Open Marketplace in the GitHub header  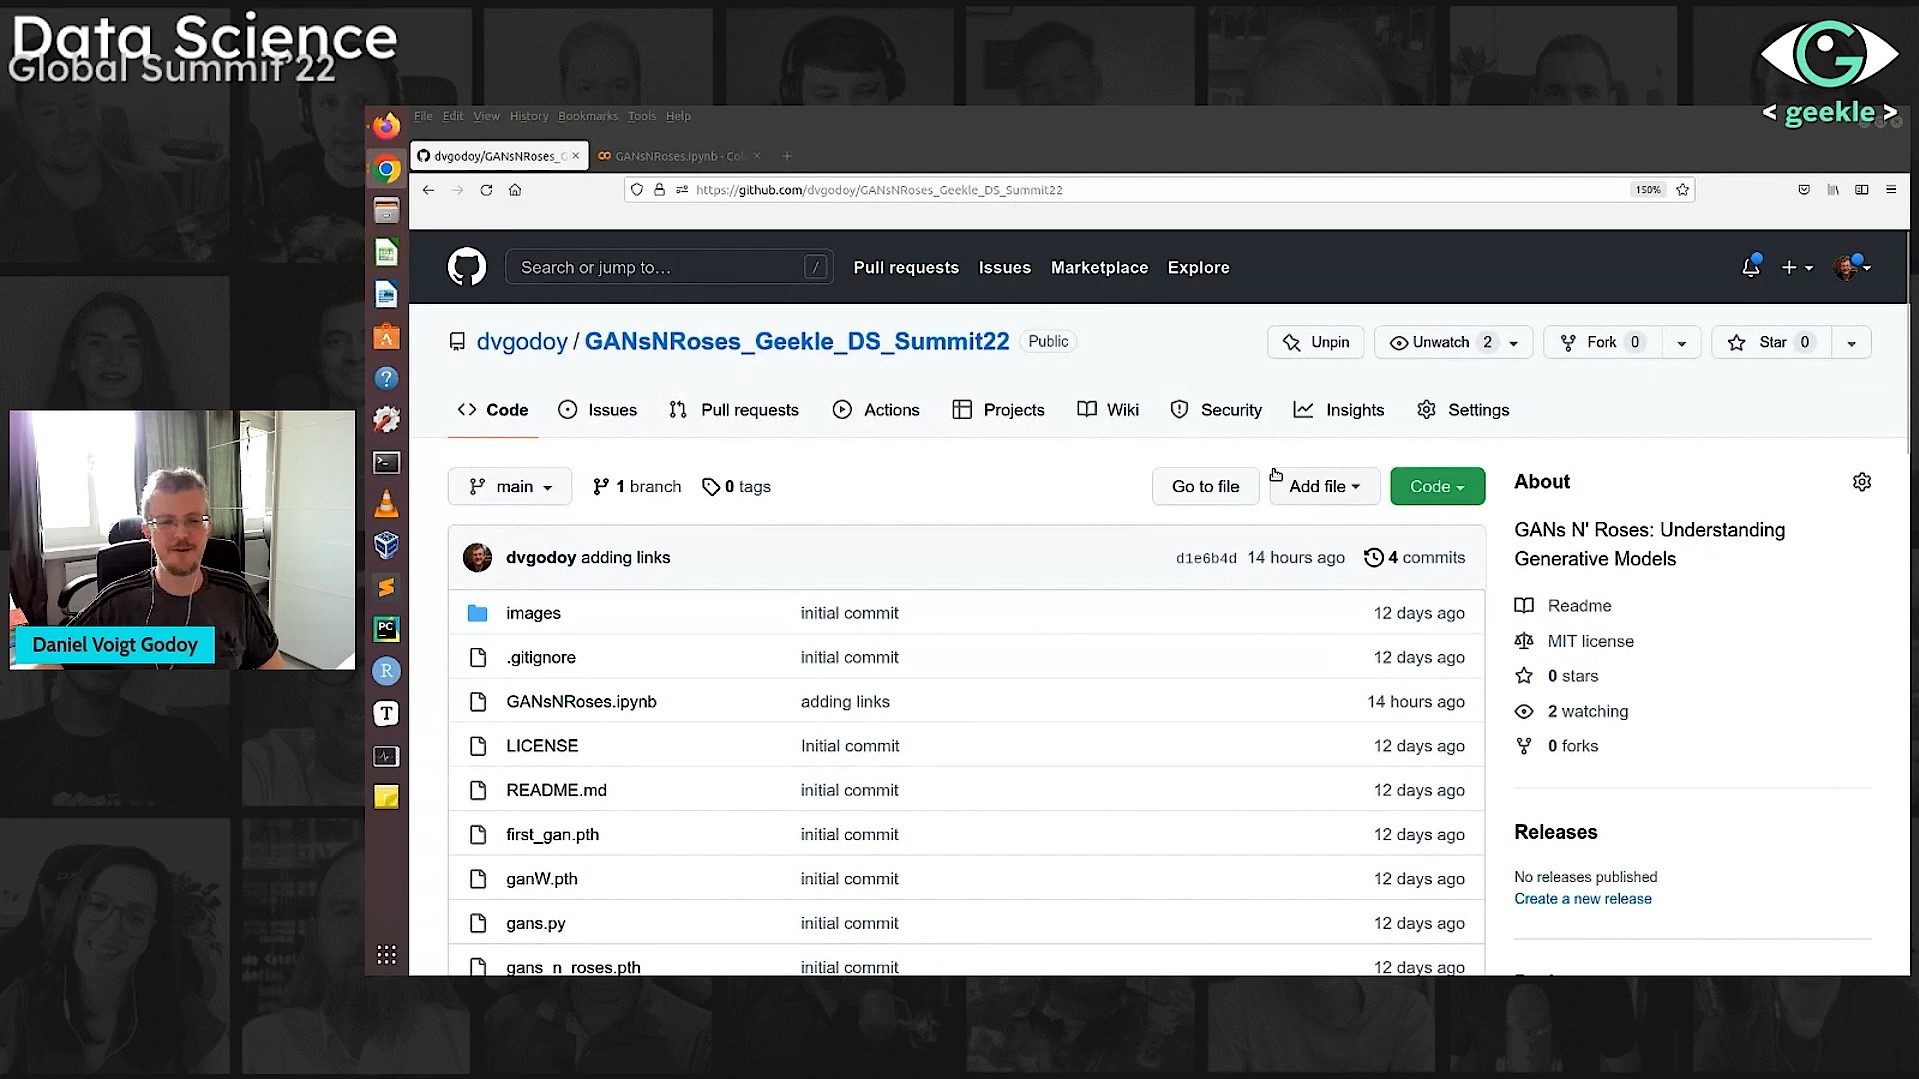[x=1099, y=267]
